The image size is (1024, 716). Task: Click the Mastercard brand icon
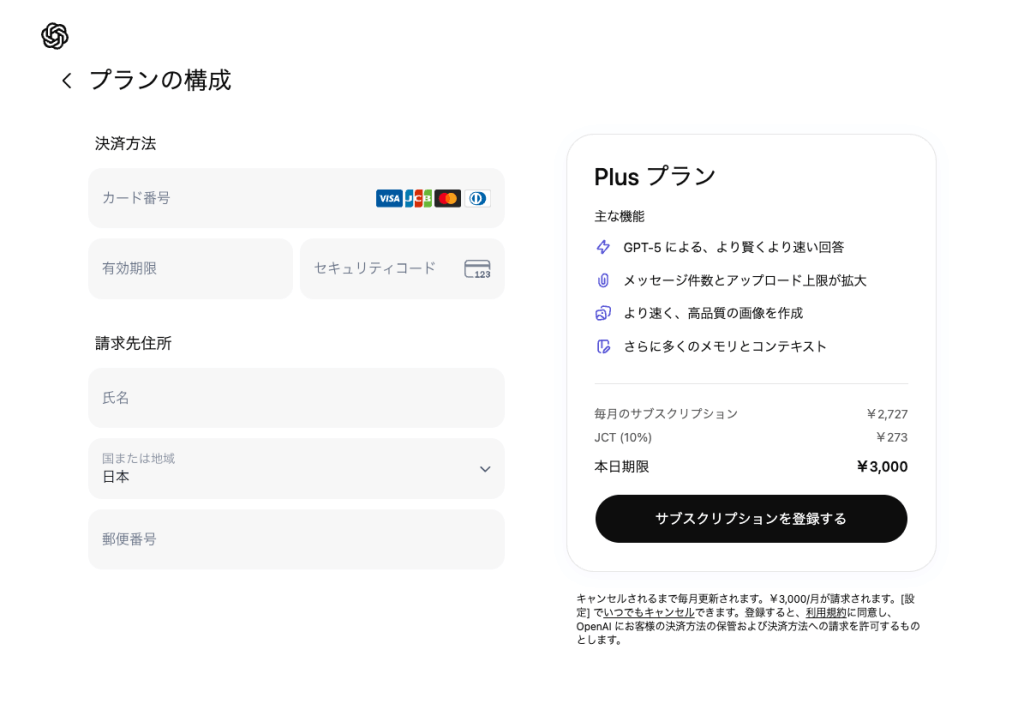point(448,198)
